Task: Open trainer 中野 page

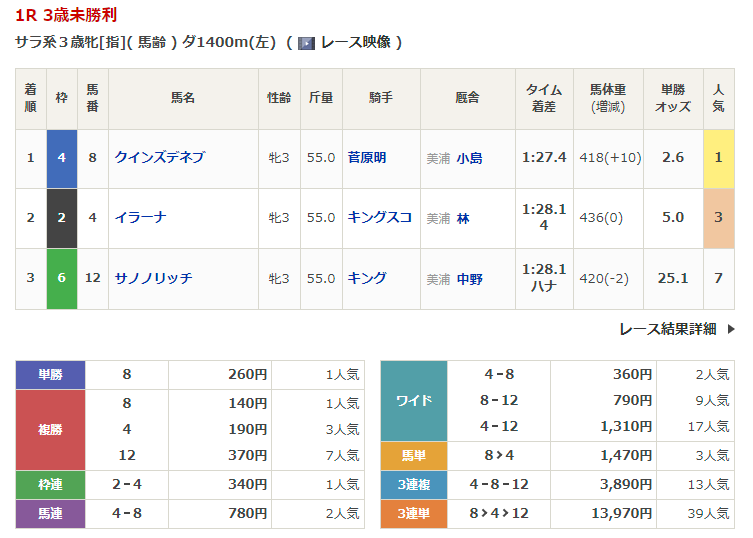Action: coord(469,279)
